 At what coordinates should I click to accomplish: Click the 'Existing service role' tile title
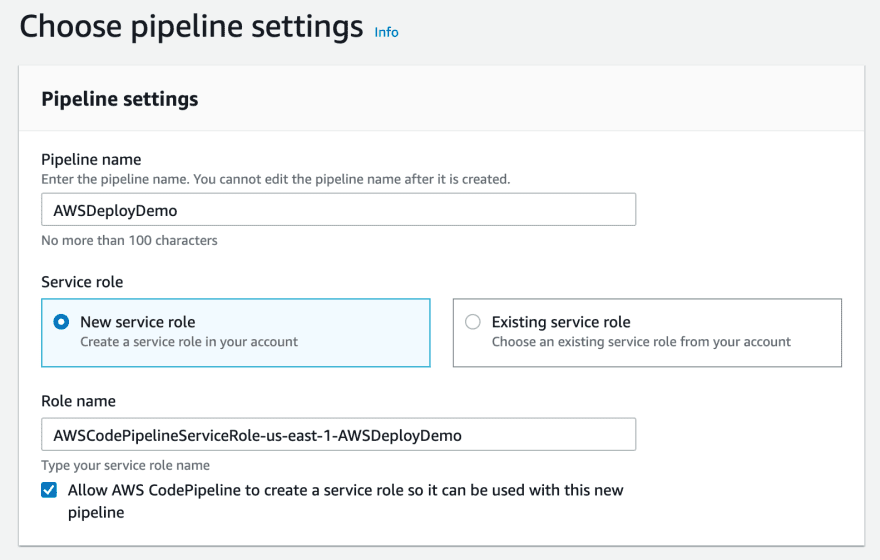(561, 322)
